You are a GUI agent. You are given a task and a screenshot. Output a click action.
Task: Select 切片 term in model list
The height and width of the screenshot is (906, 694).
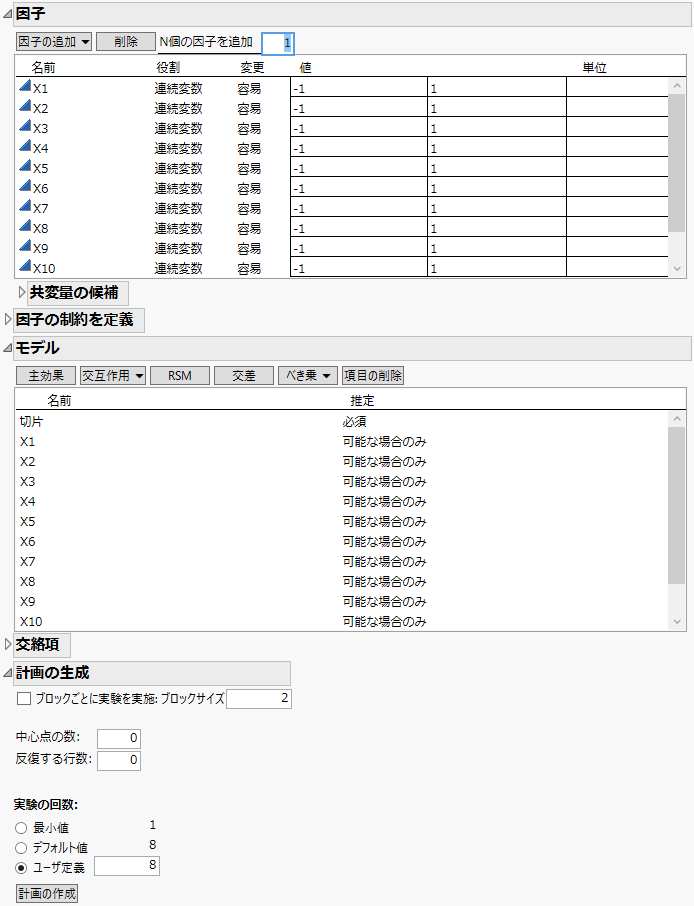tap(31, 422)
